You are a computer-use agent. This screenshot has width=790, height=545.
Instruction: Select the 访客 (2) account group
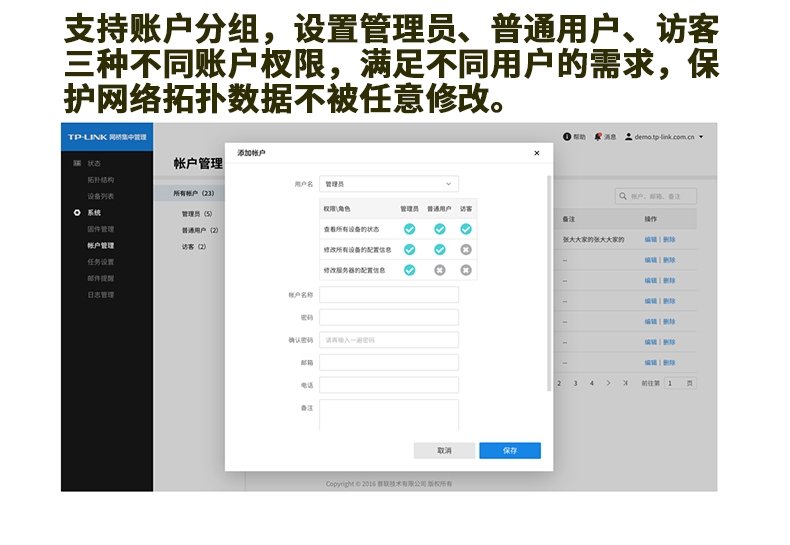pos(194,247)
